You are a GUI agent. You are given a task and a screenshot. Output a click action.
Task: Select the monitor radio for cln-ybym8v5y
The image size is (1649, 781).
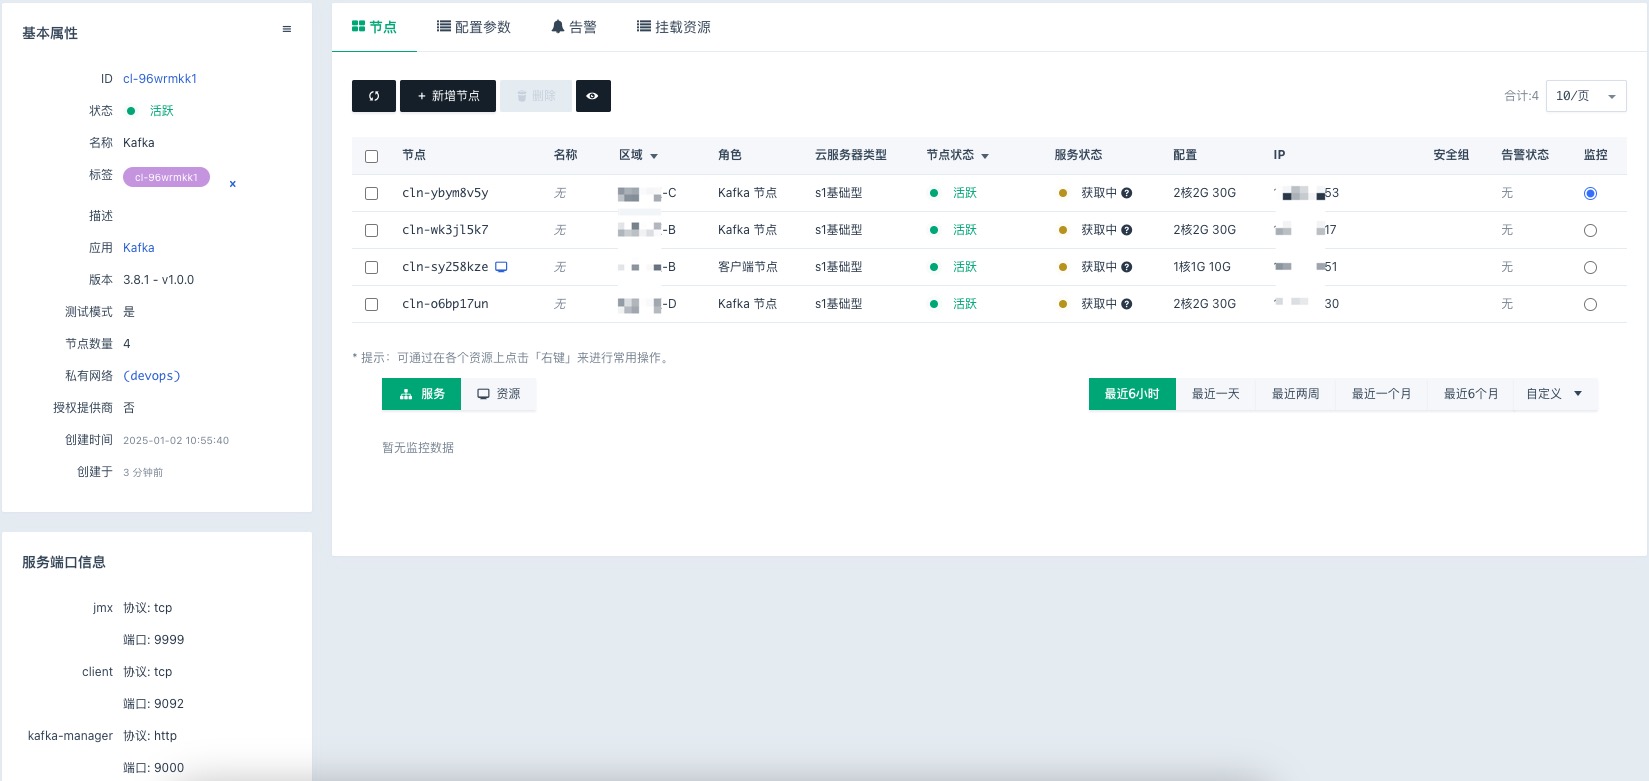click(1591, 194)
